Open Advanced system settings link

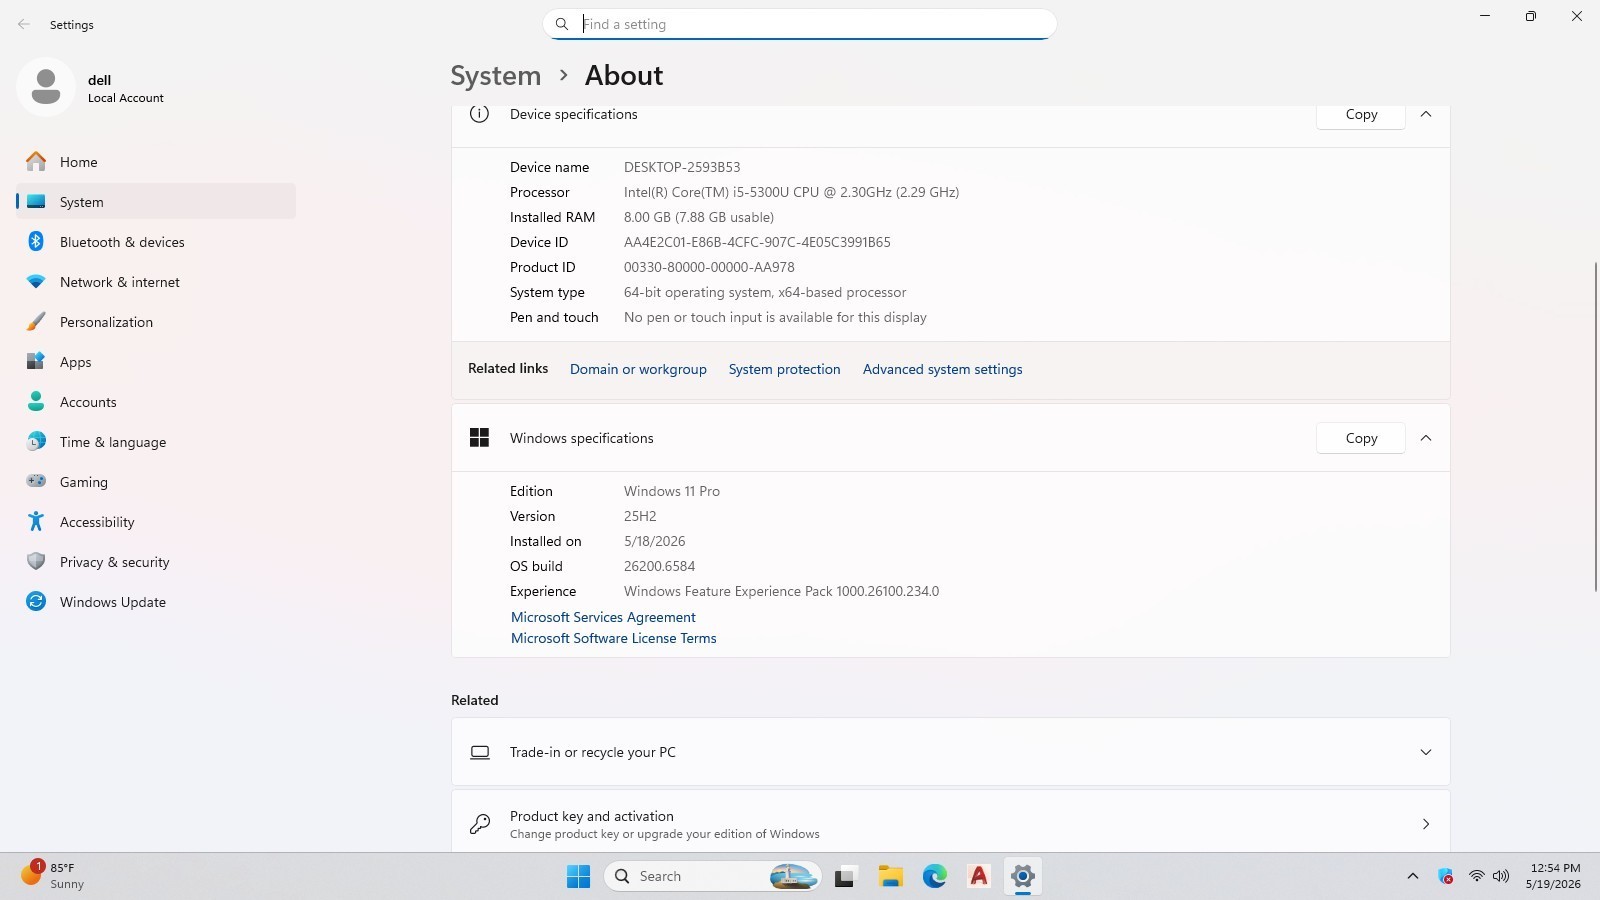point(942,369)
